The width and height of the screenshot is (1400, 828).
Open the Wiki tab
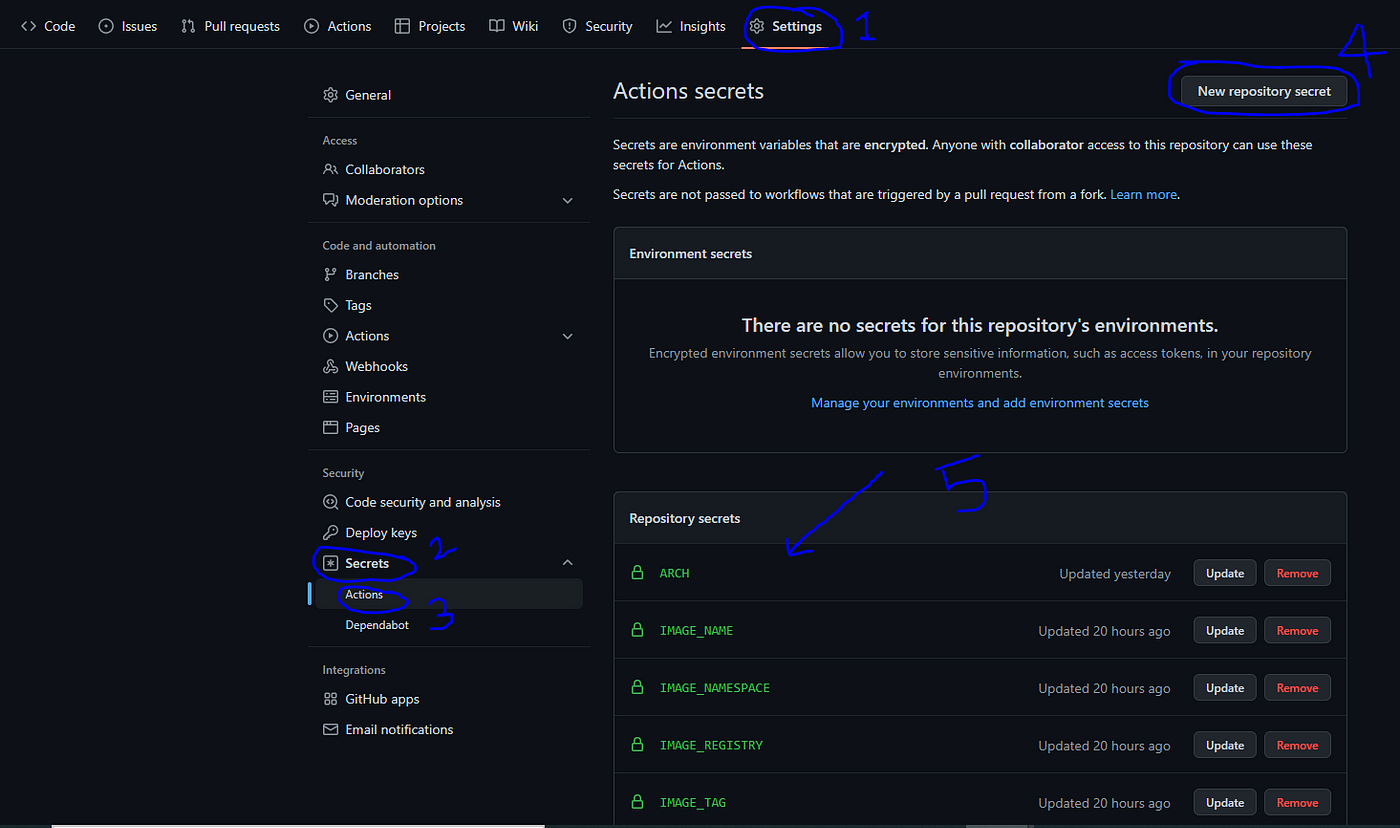click(514, 26)
